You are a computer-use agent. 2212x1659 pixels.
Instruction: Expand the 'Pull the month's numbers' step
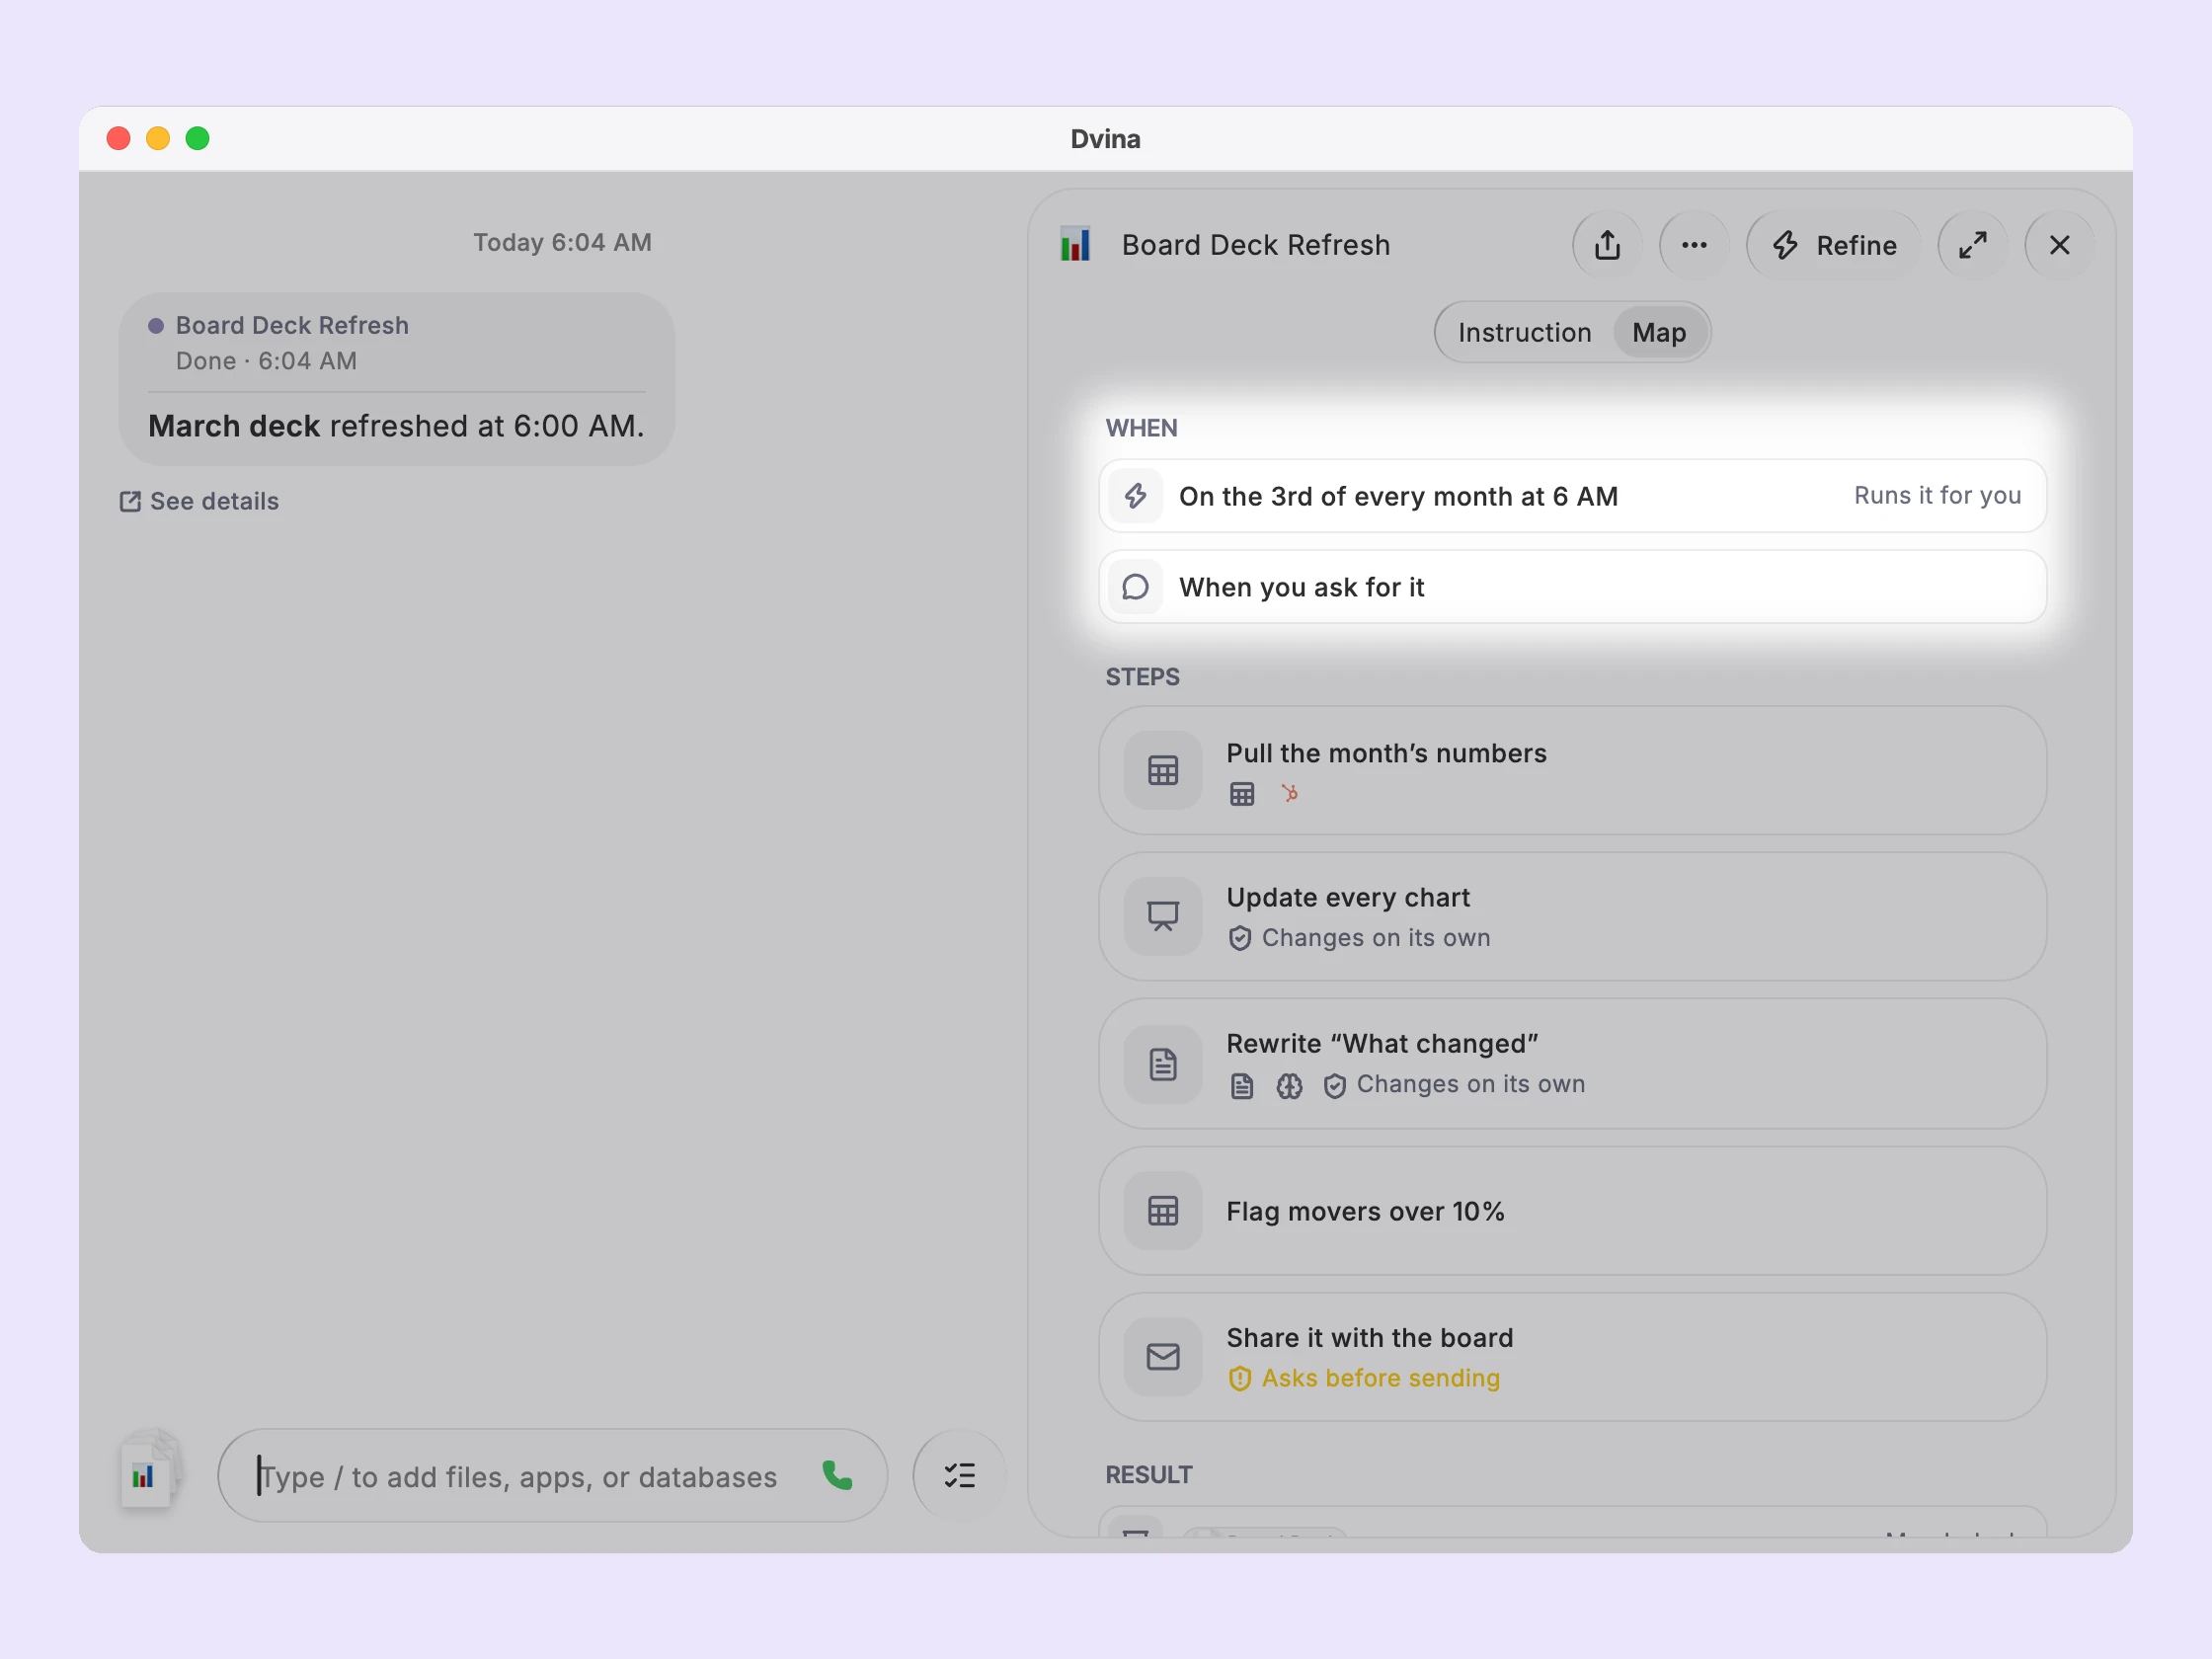pos(1572,770)
